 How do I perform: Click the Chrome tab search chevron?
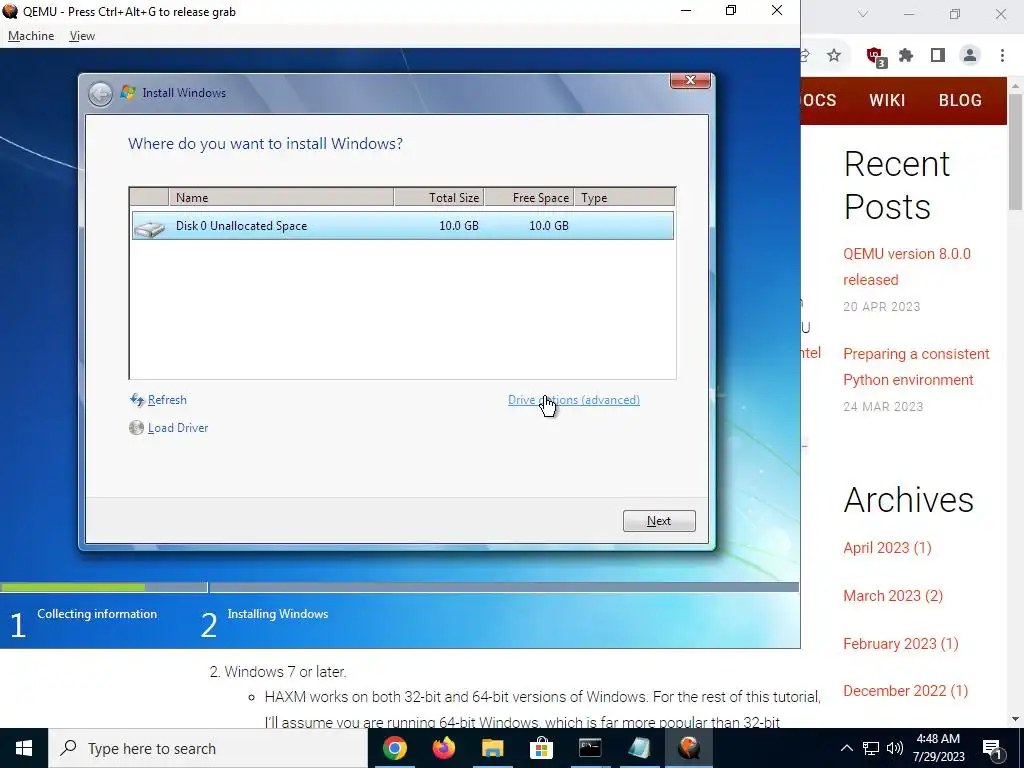863,14
